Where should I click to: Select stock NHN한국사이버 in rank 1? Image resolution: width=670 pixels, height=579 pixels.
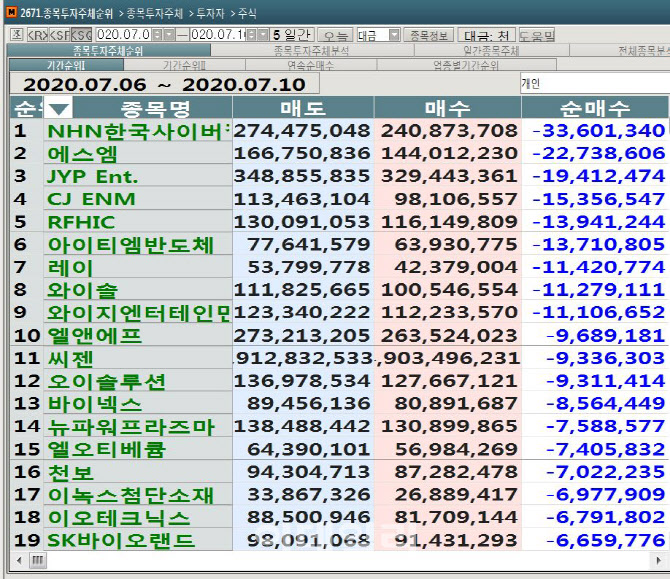(138, 131)
